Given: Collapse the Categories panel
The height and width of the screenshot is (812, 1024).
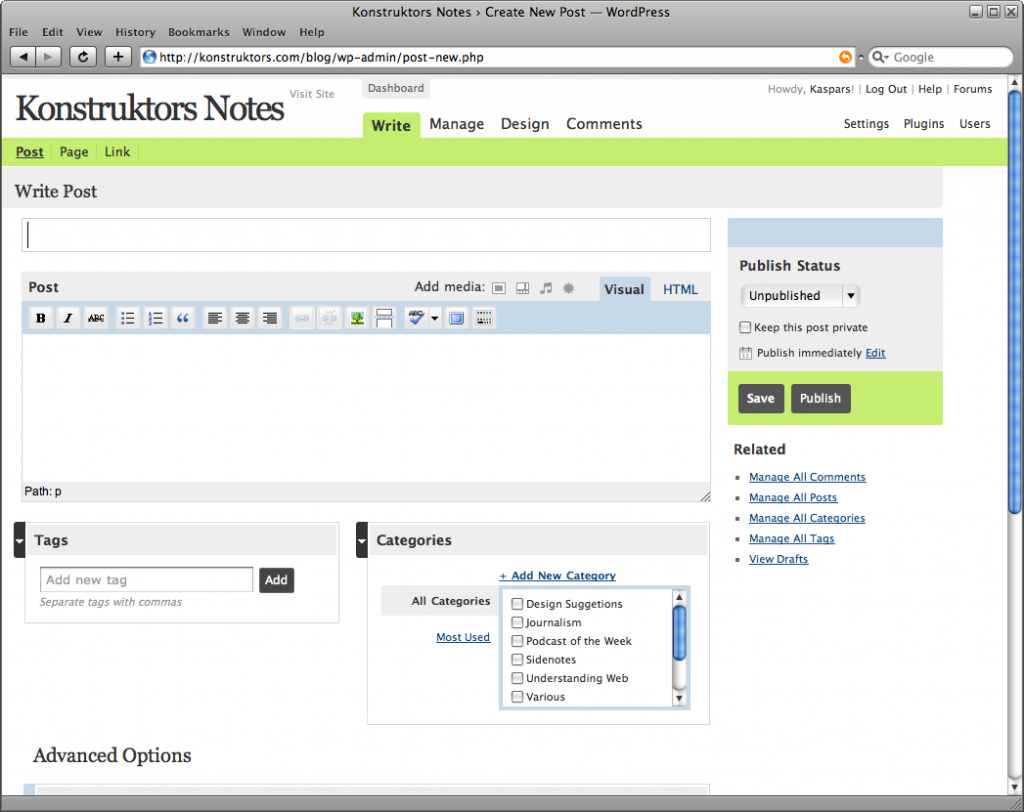Looking at the screenshot, I should (362, 540).
